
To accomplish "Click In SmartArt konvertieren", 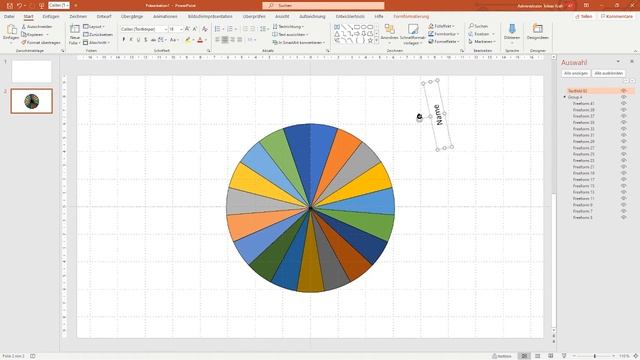I will pyautogui.click(x=299, y=42).
